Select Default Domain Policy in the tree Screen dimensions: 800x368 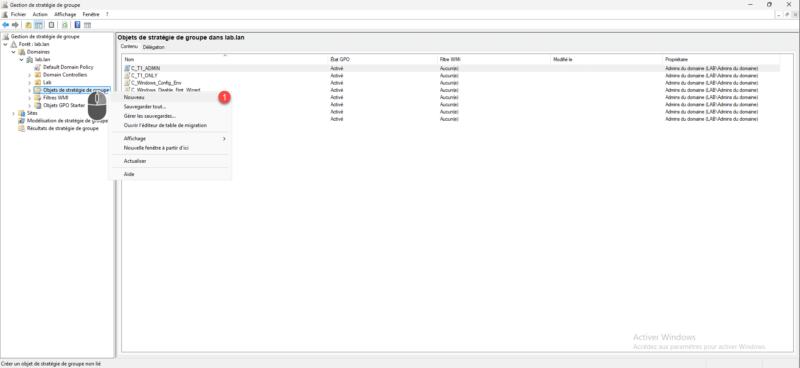click(x=68, y=67)
